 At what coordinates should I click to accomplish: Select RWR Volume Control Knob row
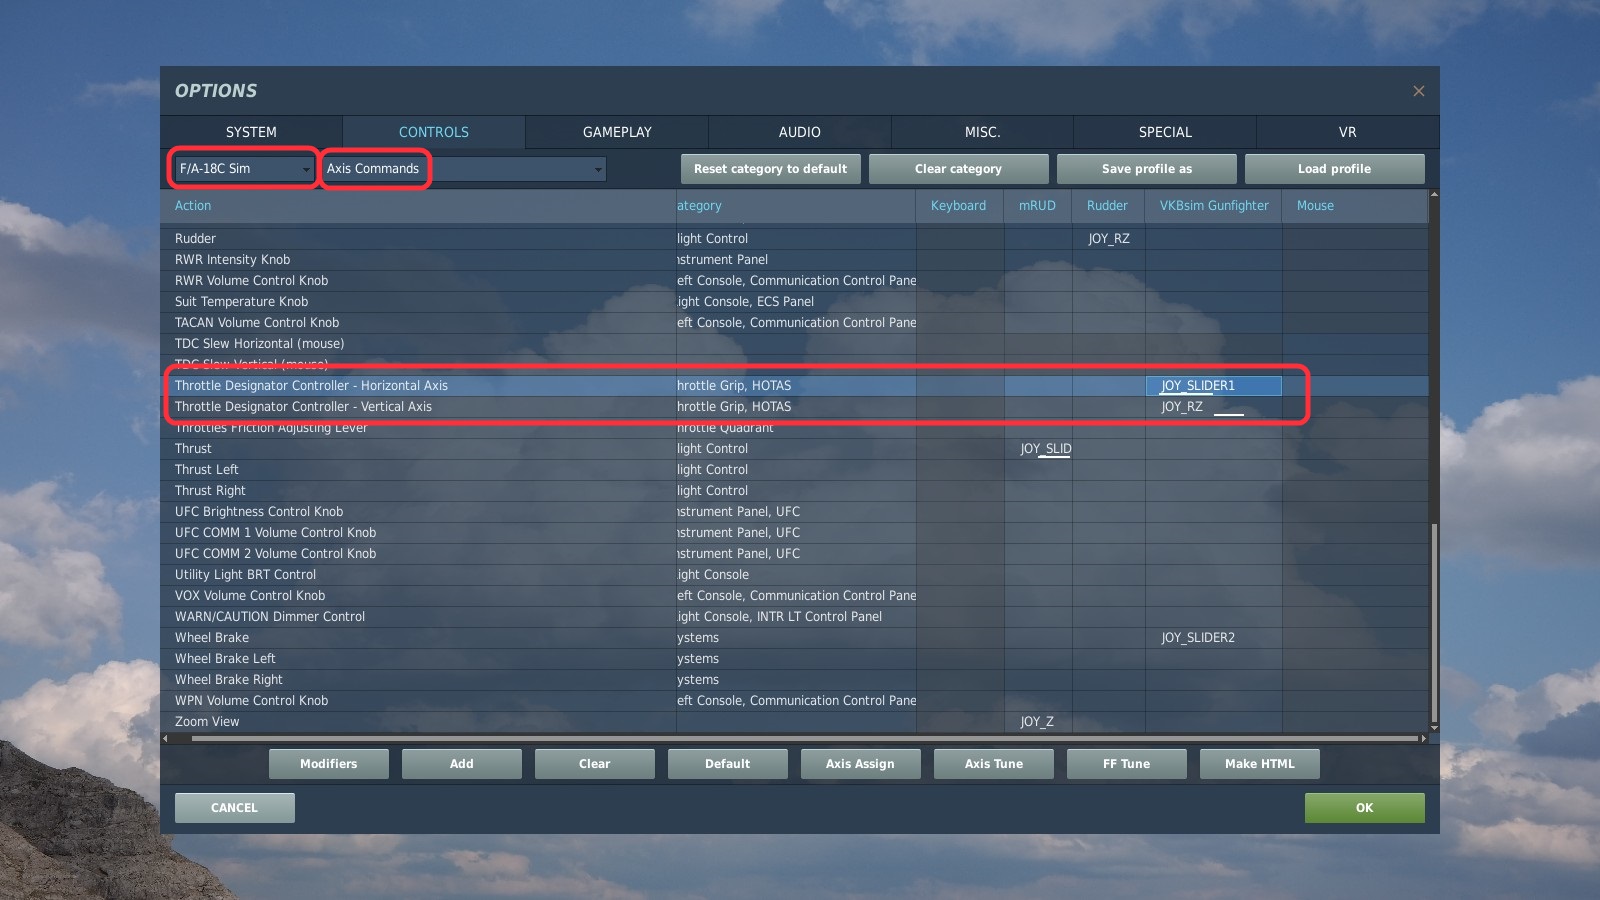(795, 281)
